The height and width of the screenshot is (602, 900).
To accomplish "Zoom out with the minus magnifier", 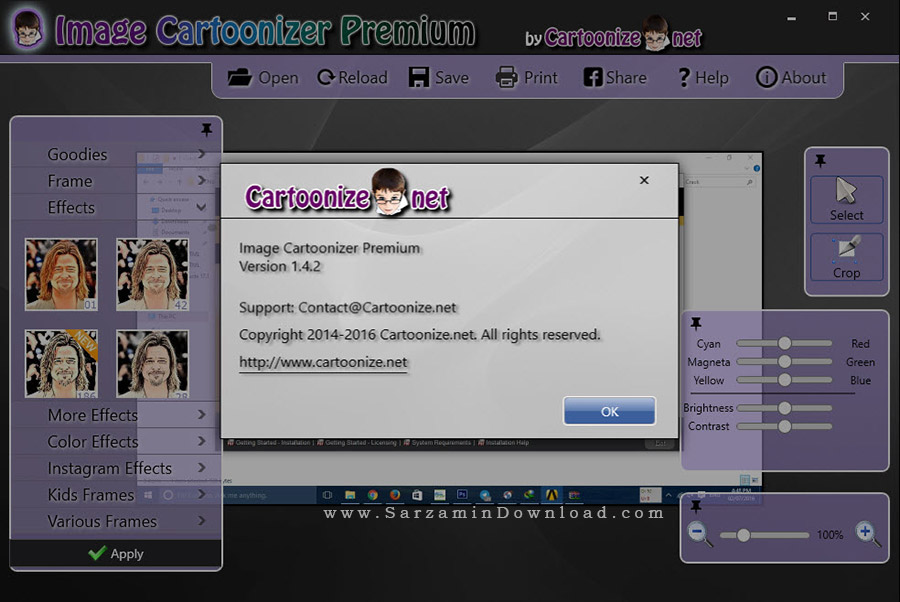I will pos(700,534).
